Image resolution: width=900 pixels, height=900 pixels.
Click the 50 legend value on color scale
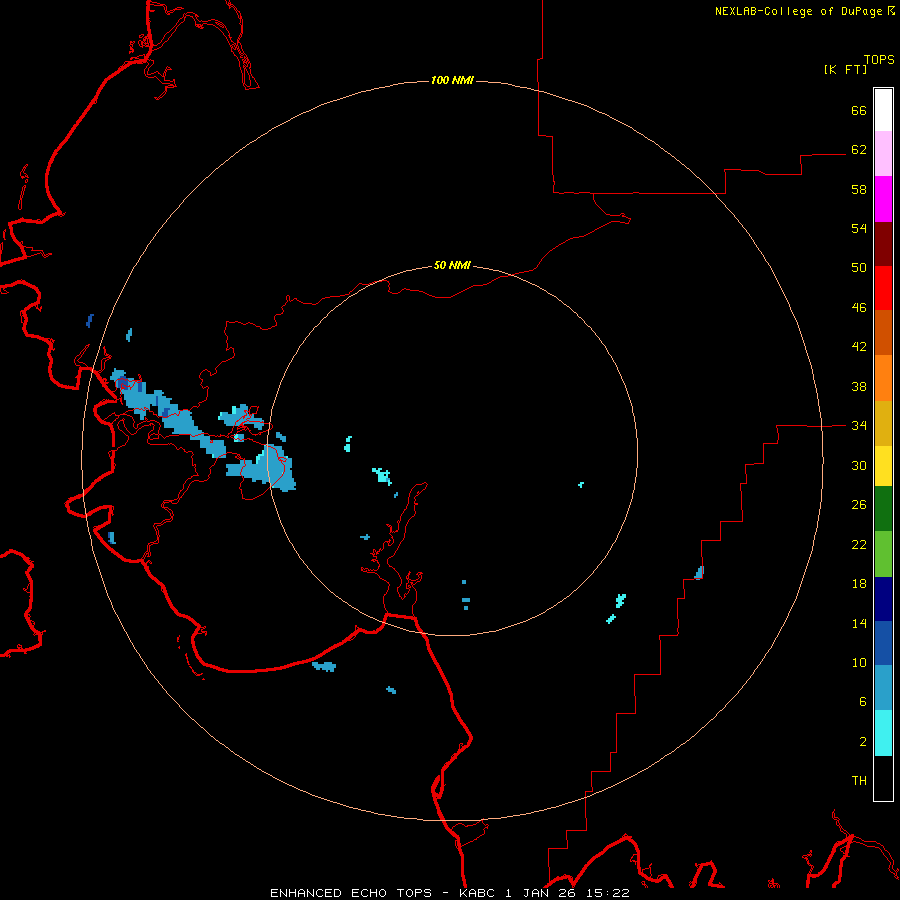pos(859,268)
